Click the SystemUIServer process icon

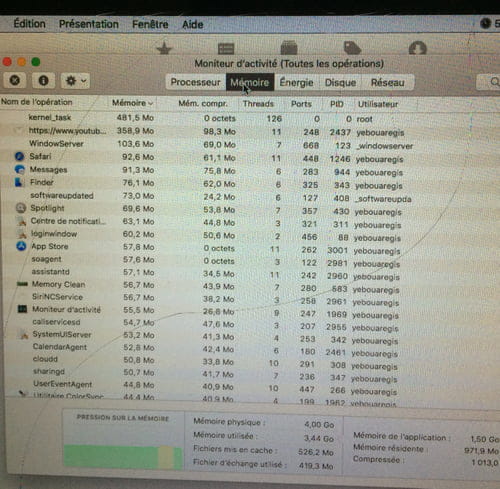pyautogui.click(x=23, y=334)
